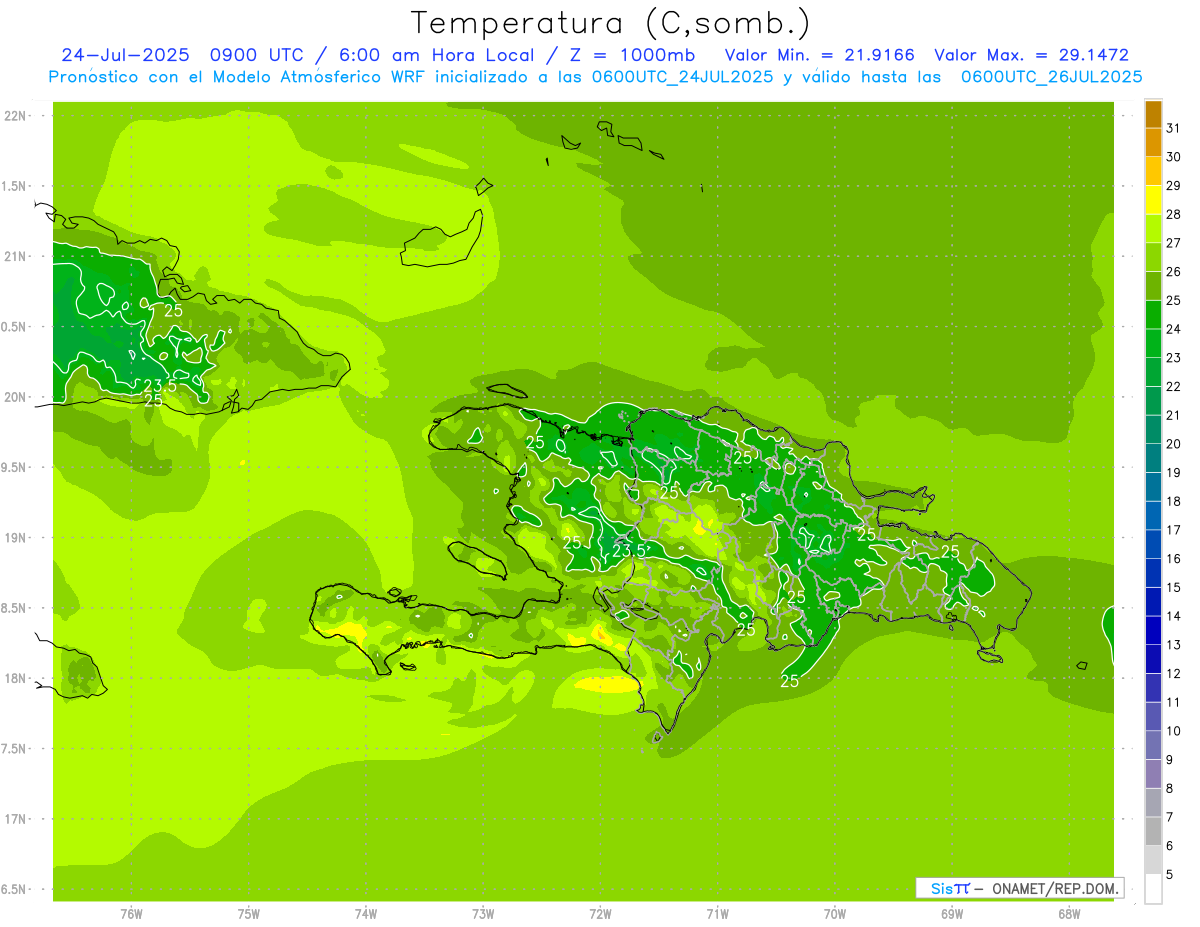Click the '70W' longitude label
1200x927 pixels.
tap(835, 913)
